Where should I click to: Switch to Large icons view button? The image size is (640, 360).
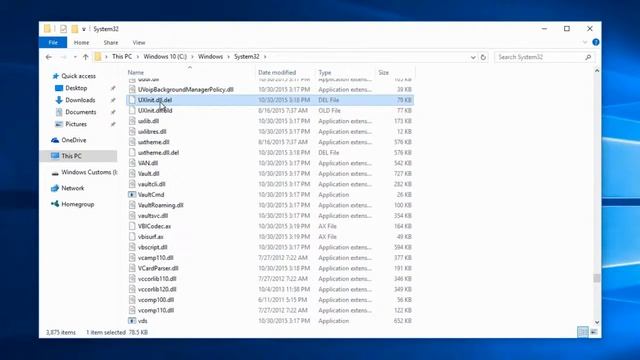(594, 332)
